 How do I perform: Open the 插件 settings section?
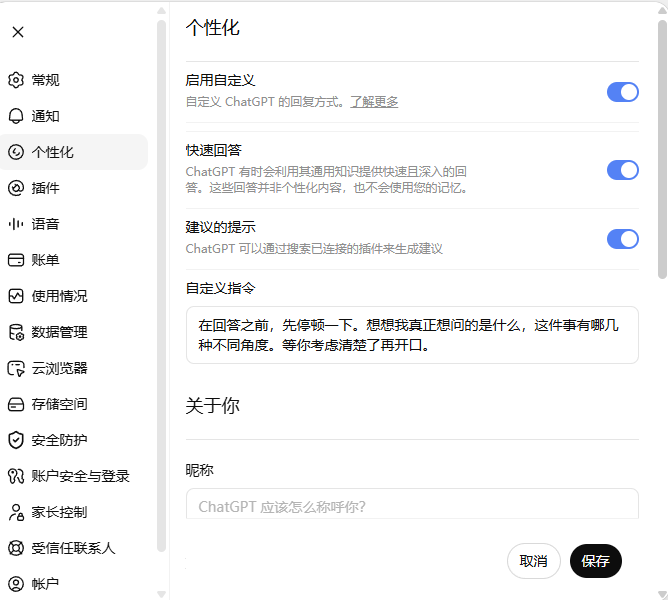[74, 188]
